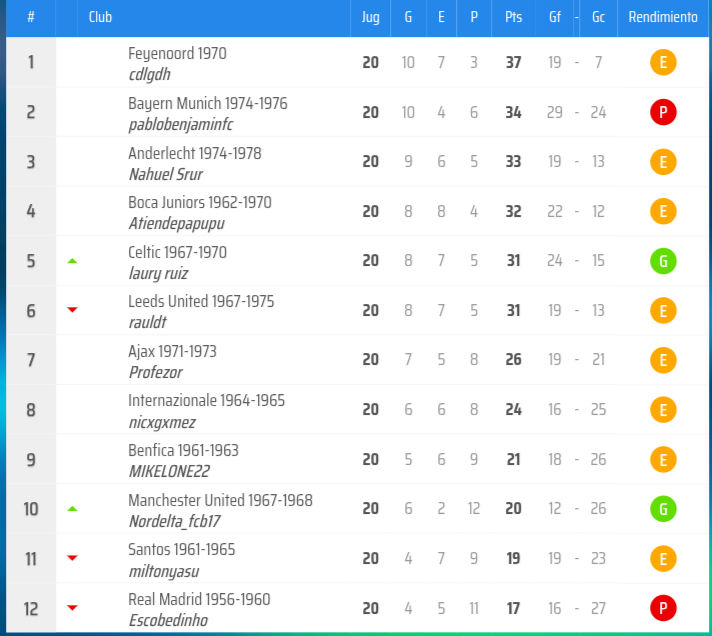Click red down arrow beside Real Madrid

point(72,608)
